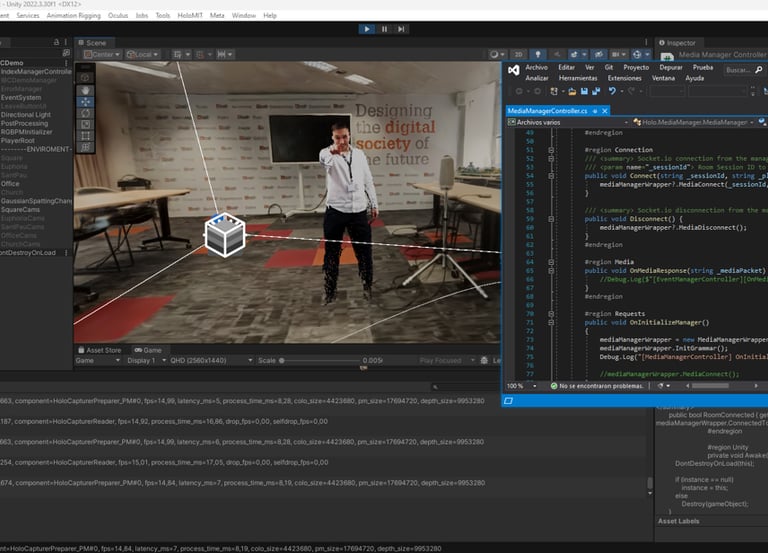The height and width of the screenshot is (553, 768).
Task: Toggle Scene hidden objects visibility icon
Action: 599,54
